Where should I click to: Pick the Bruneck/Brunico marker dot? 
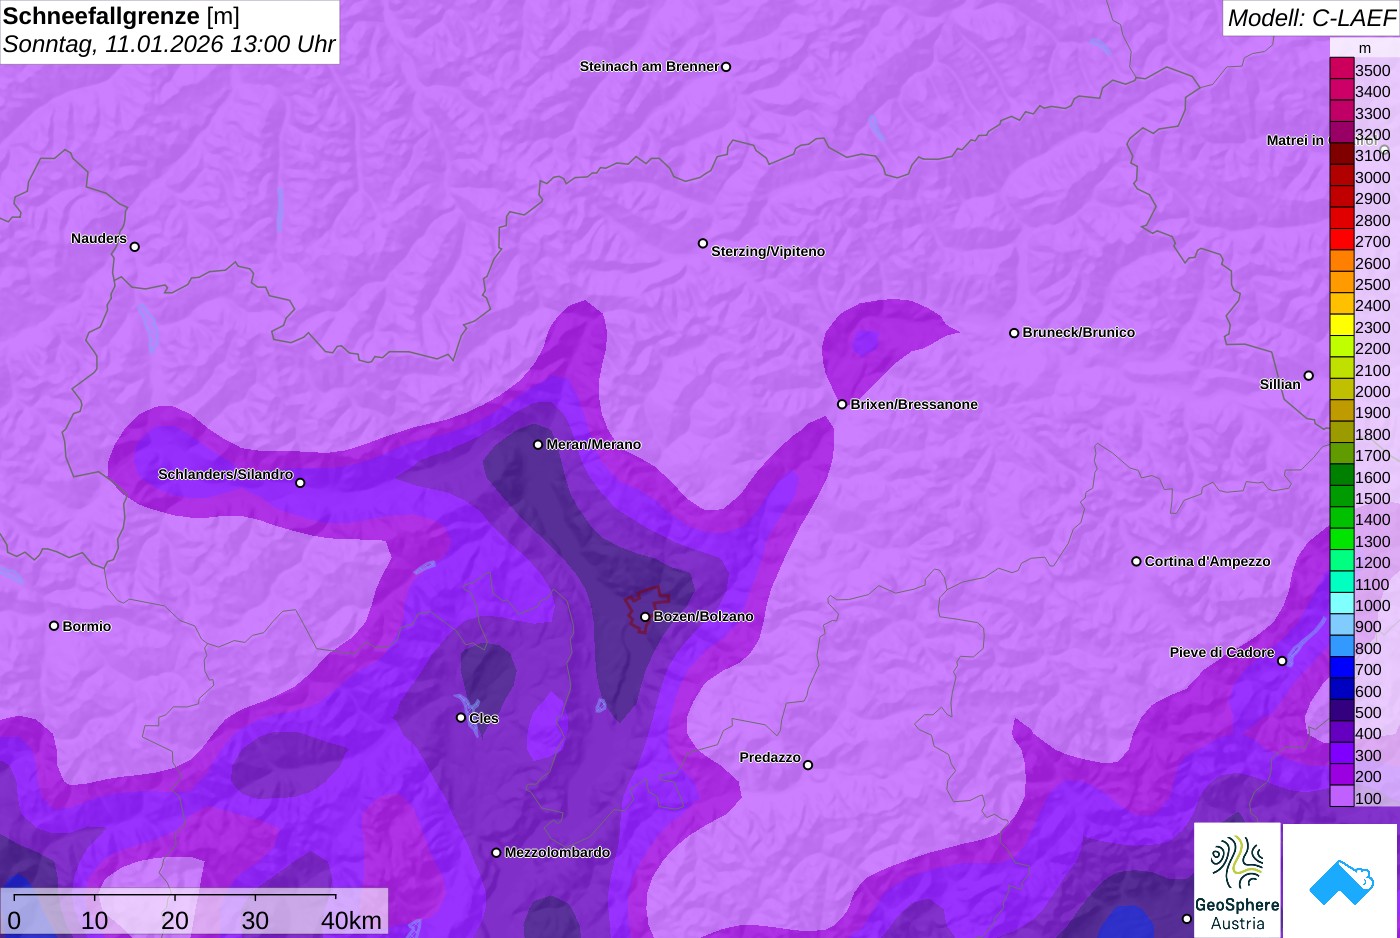1014,333
